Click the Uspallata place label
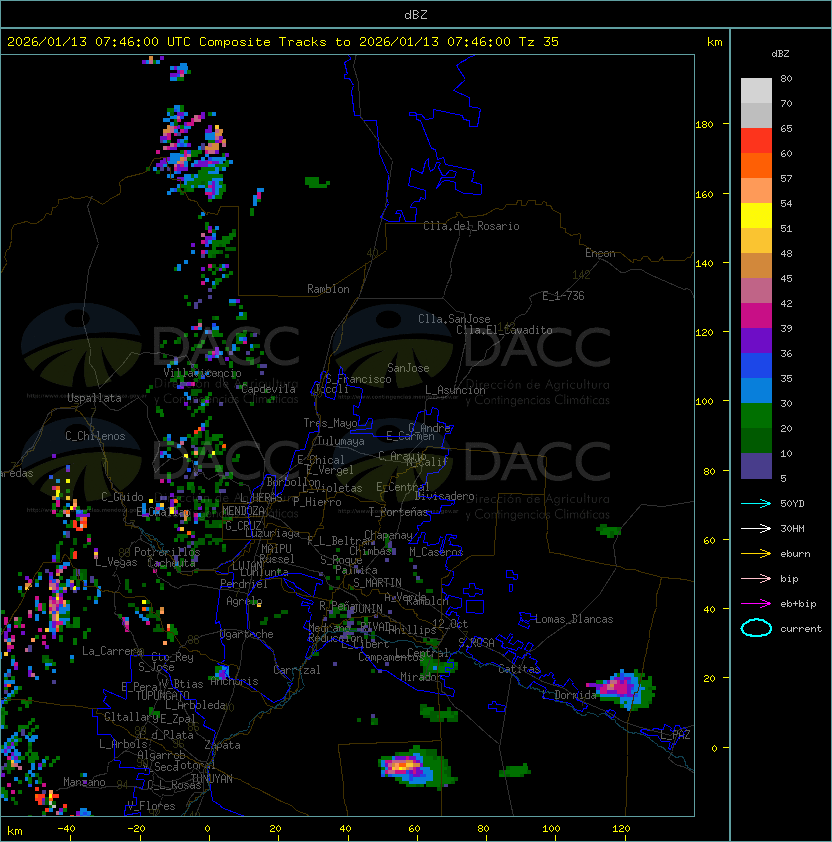Screen dimensions: 832x842 point(94,398)
